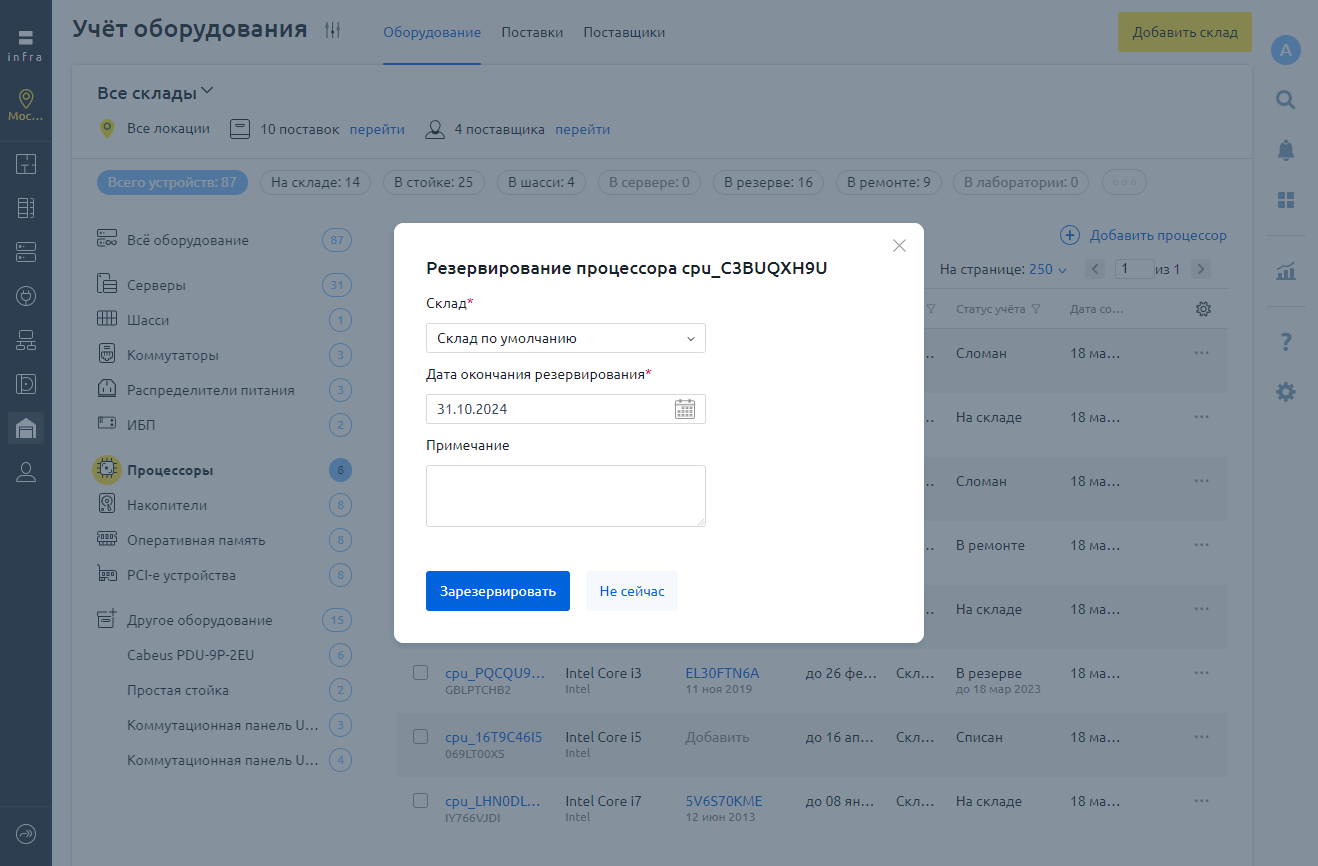Expand the Все склады selector
The width and height of the screenshot is (1318, 866).
(x=156, y=93)
